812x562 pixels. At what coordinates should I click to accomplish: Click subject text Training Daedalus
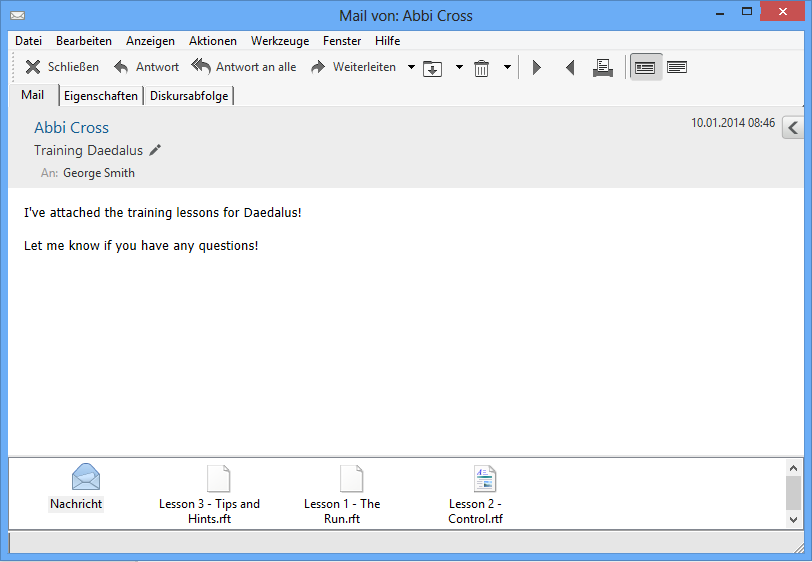point(88,150)
